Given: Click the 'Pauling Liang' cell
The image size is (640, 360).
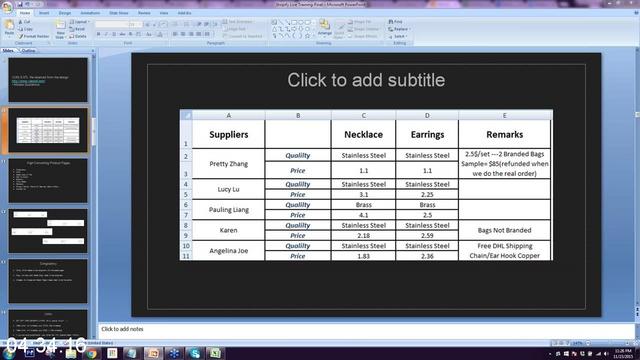Looking at the screenshot, I should [229, 210].
